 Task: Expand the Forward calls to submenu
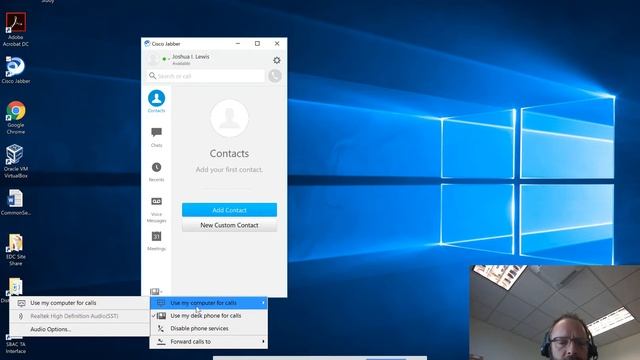click(x=209, y=342)
